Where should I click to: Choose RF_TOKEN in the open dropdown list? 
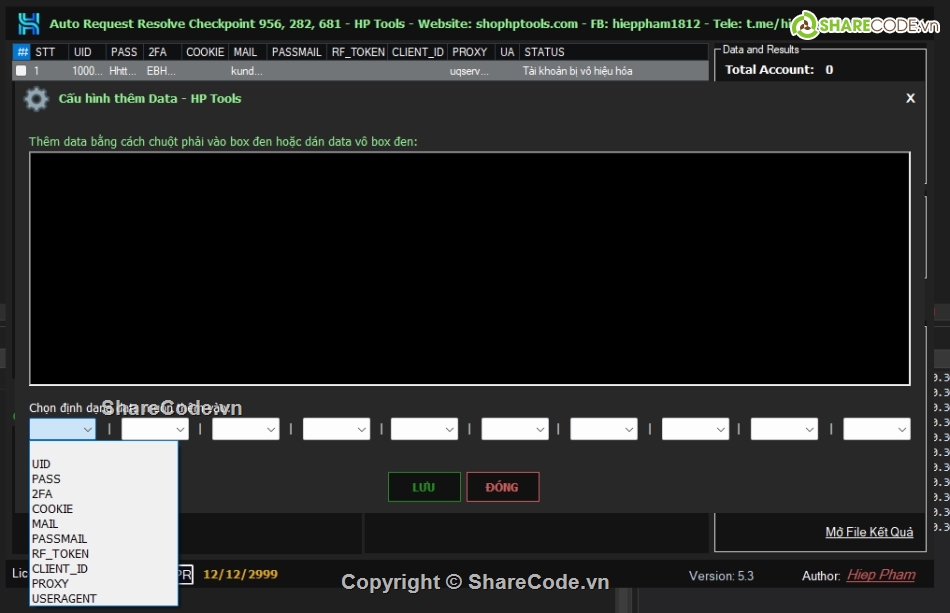[104, 554]
